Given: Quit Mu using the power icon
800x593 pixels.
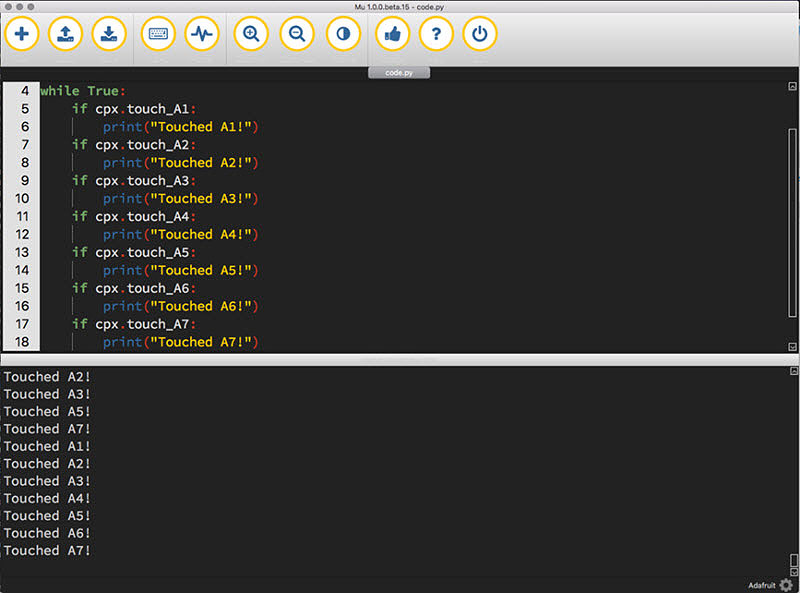Looking at the screenshot, I should pyautogui.click(x=480, y=33).
